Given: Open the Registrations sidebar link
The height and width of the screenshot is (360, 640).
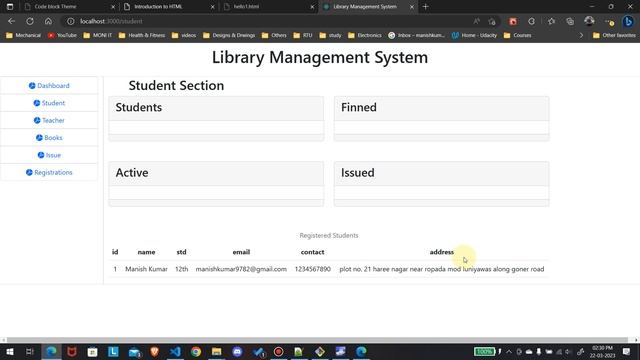Looking at the screenshot, I should coord(49,172).
